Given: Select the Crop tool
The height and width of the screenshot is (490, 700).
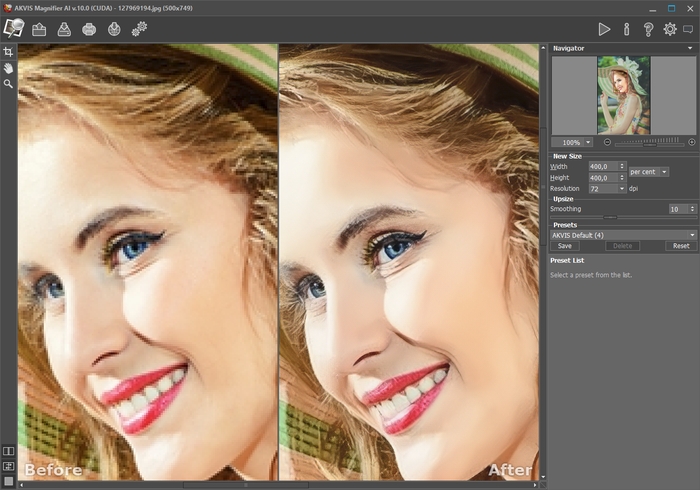Looking at the screenshot, I should [8, 52].
